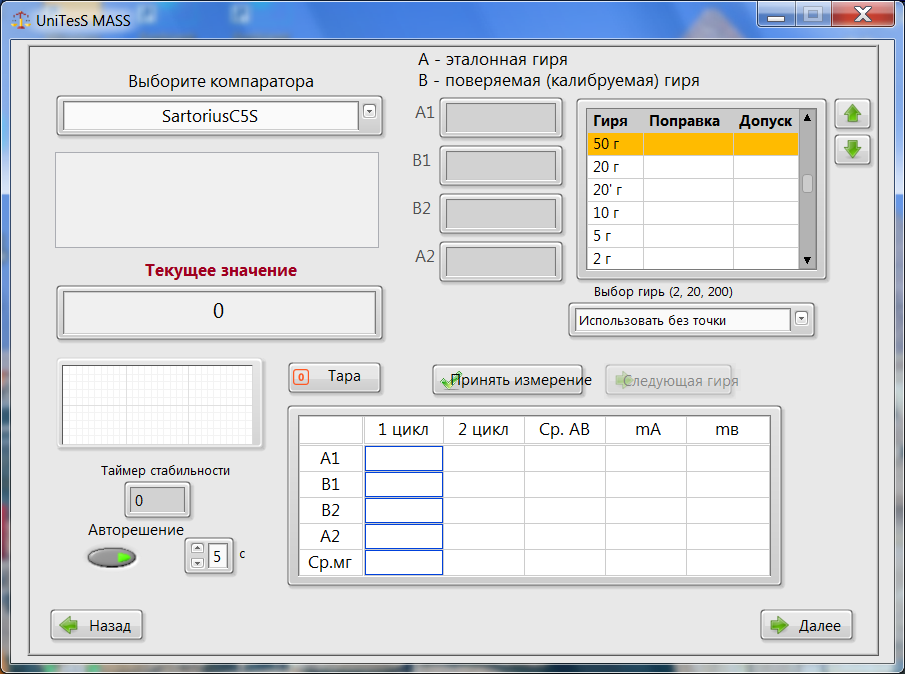The height and width of the screenshot is (674, 905).
Task: Toggle the Авторешение switch
Action: click(111, 558)
